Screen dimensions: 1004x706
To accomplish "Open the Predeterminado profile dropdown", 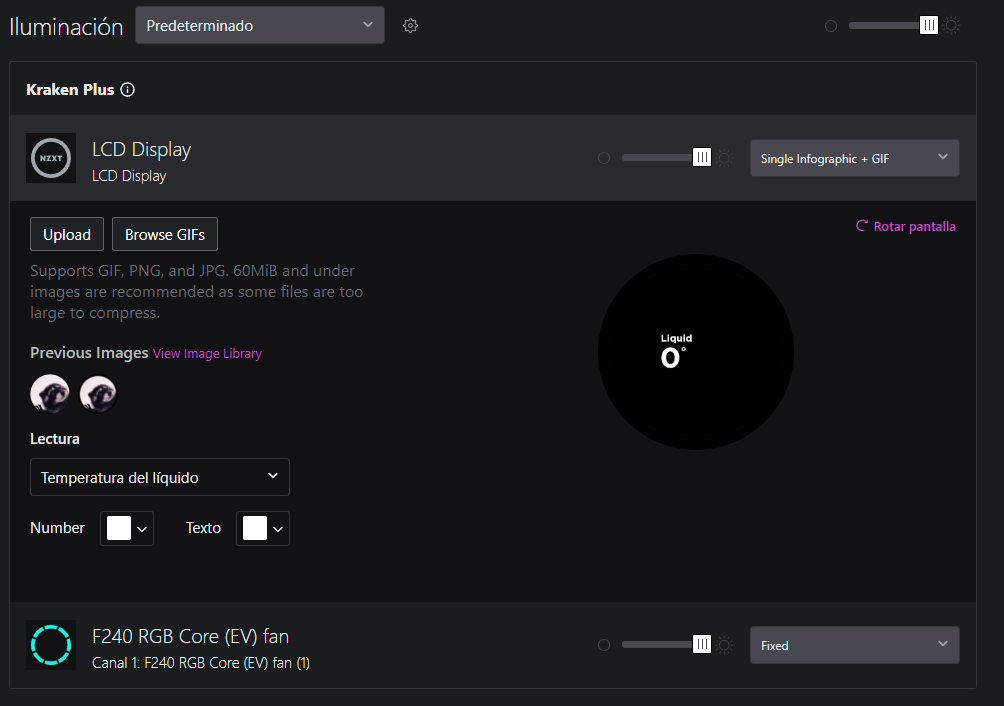I will (260, 26).
